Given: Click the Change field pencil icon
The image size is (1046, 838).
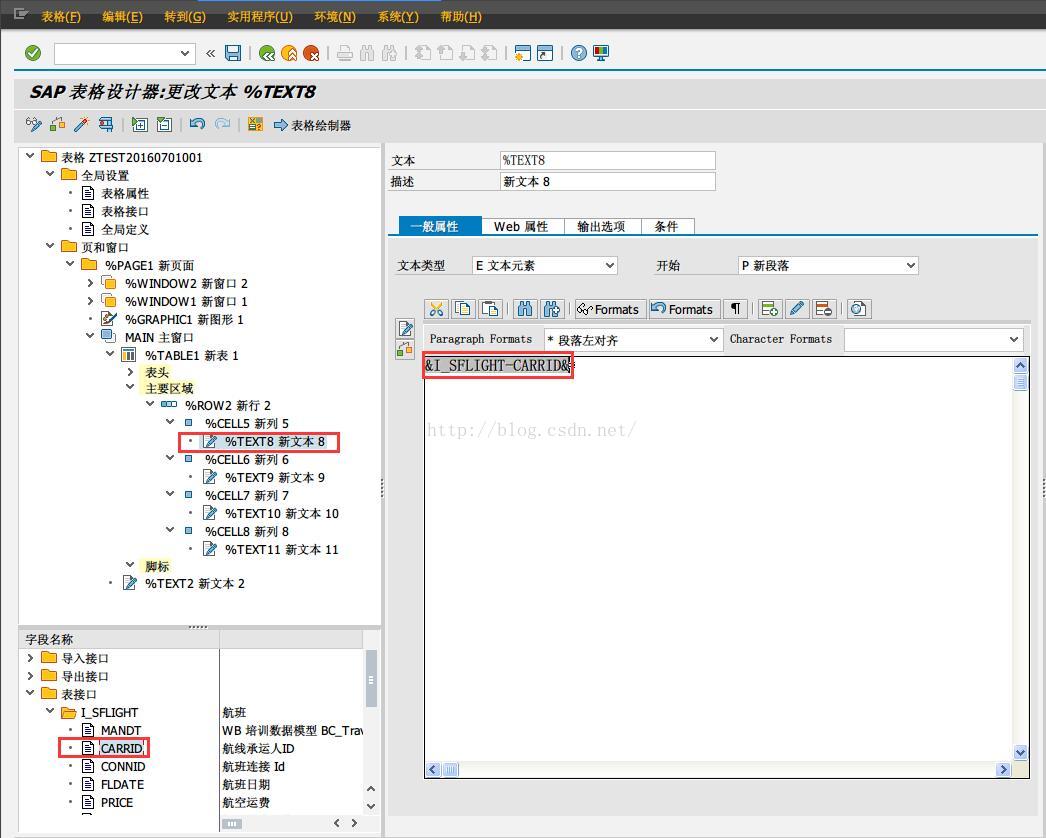Looking at the screenshot, I should pyautogui.click(x=797, y=309).
